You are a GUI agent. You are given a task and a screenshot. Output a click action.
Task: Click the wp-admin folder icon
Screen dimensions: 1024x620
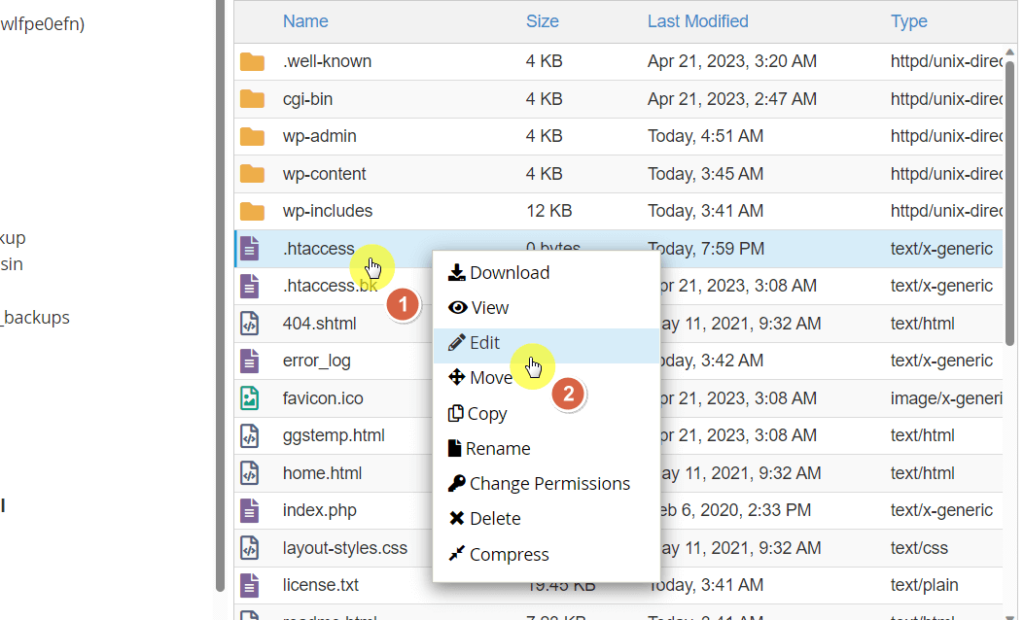251,137
